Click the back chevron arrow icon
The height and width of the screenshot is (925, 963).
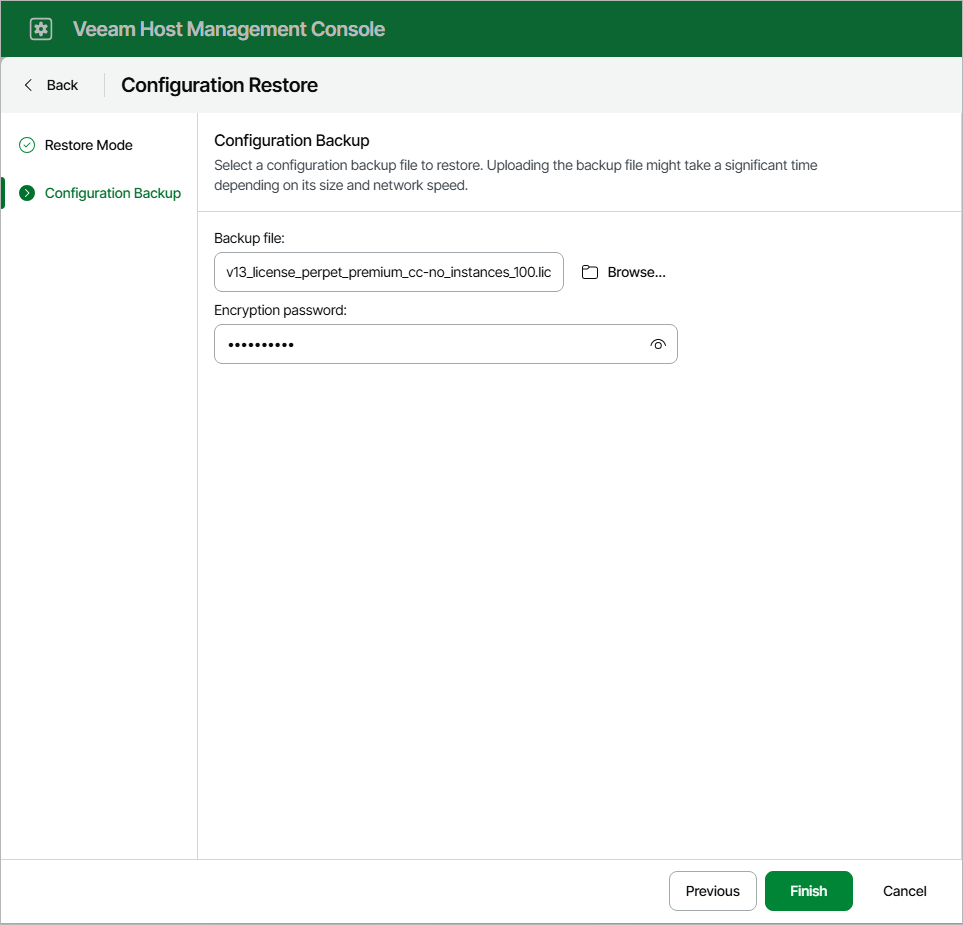[x=28, y=85]
